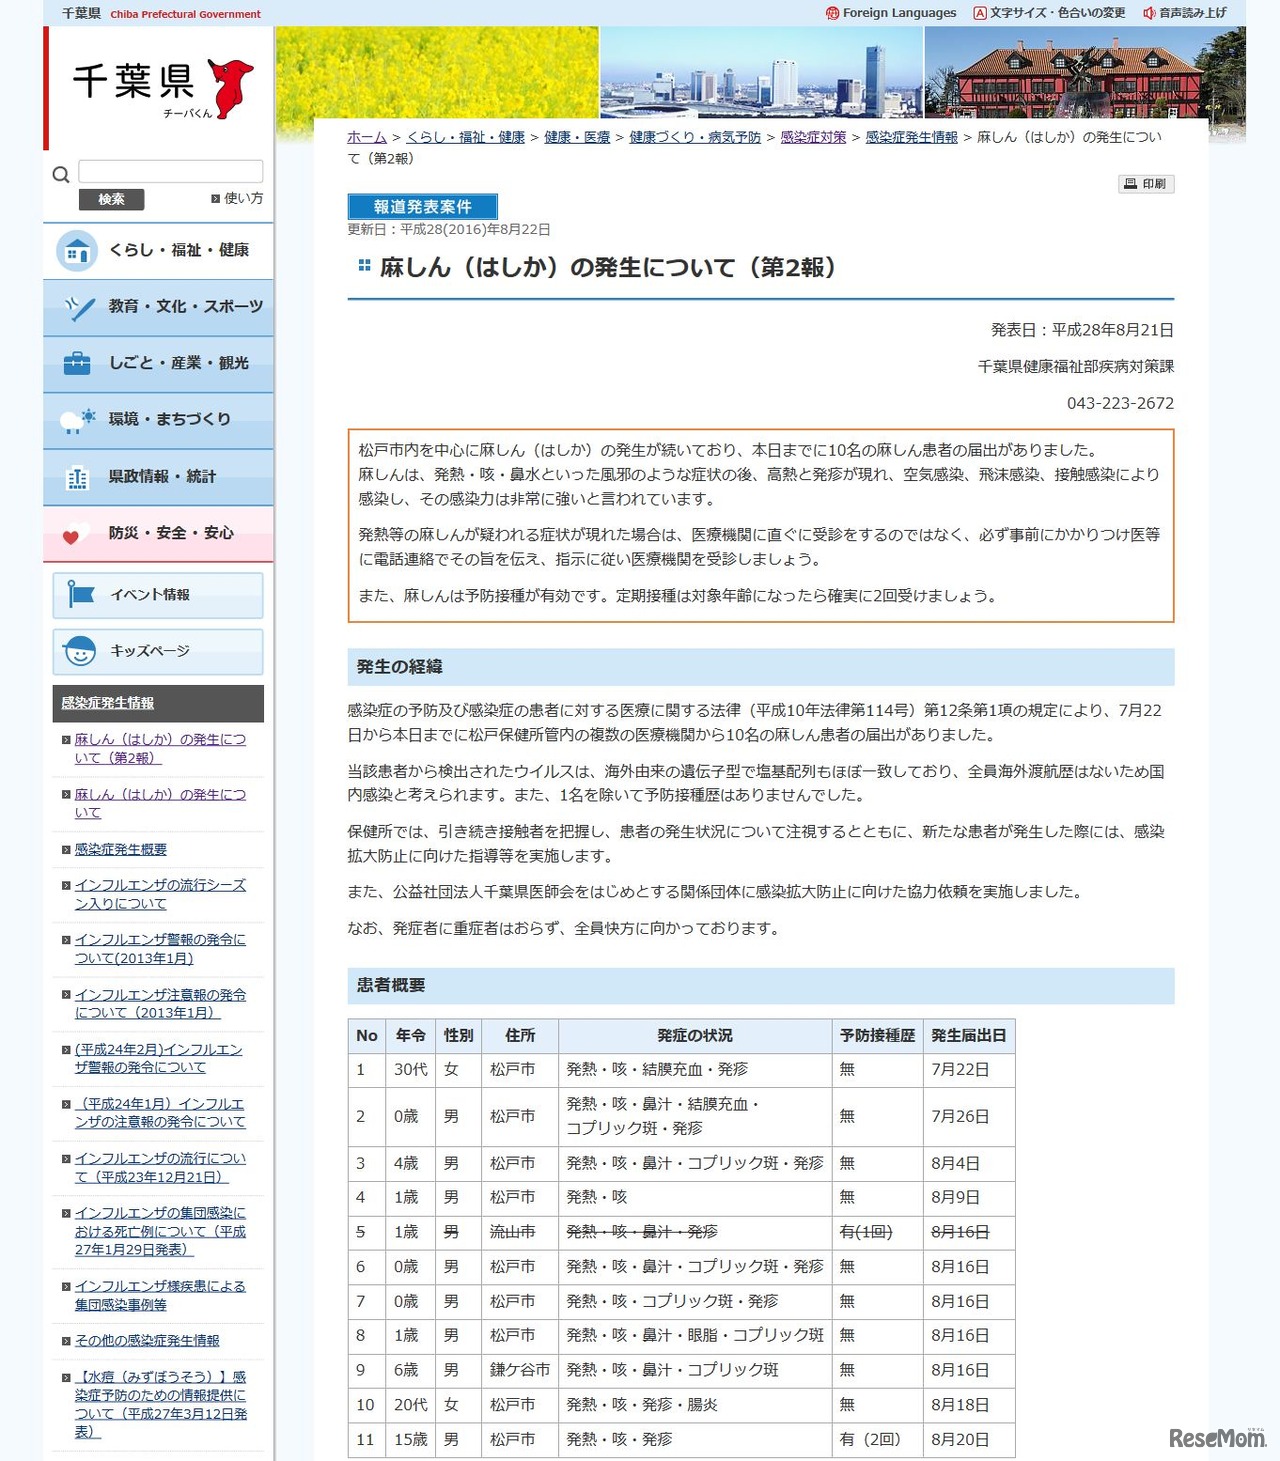Start 音声読み上げ via the speaker icon

click(x=1152, y=13)
